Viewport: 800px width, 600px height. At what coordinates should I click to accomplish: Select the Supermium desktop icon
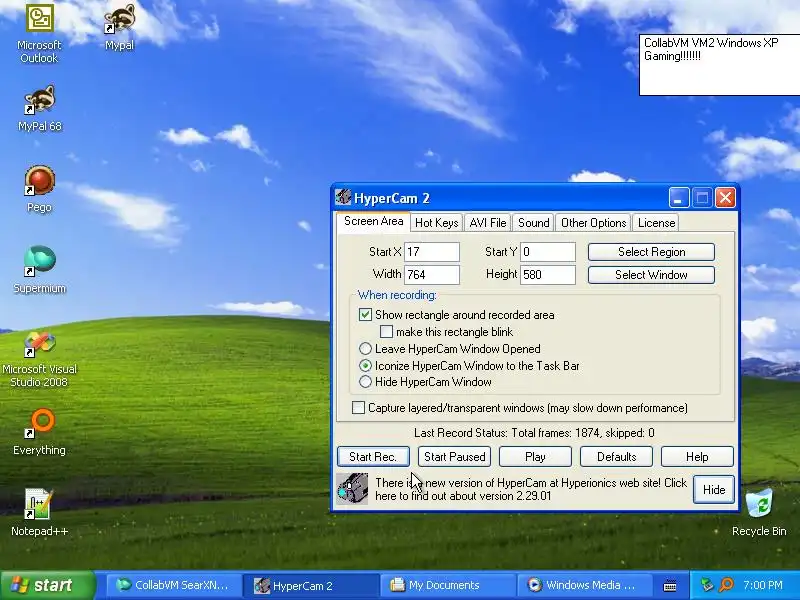coord(39,270)
